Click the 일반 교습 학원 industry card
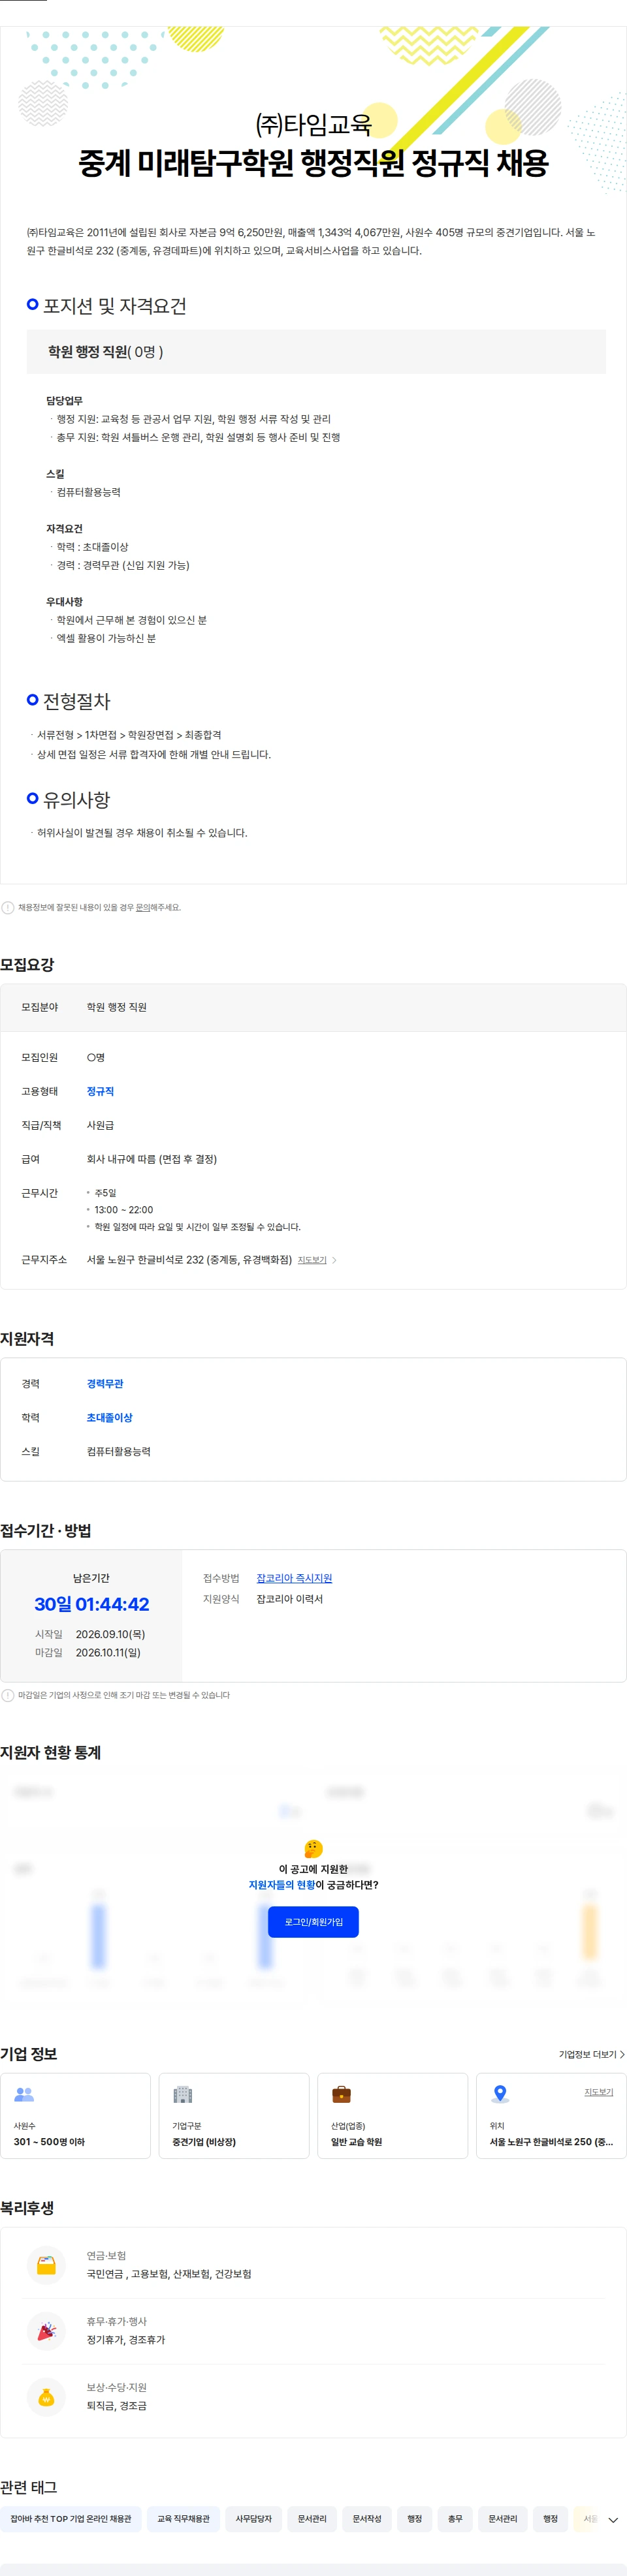627x2576 pixels. [x=392, y=2115]
